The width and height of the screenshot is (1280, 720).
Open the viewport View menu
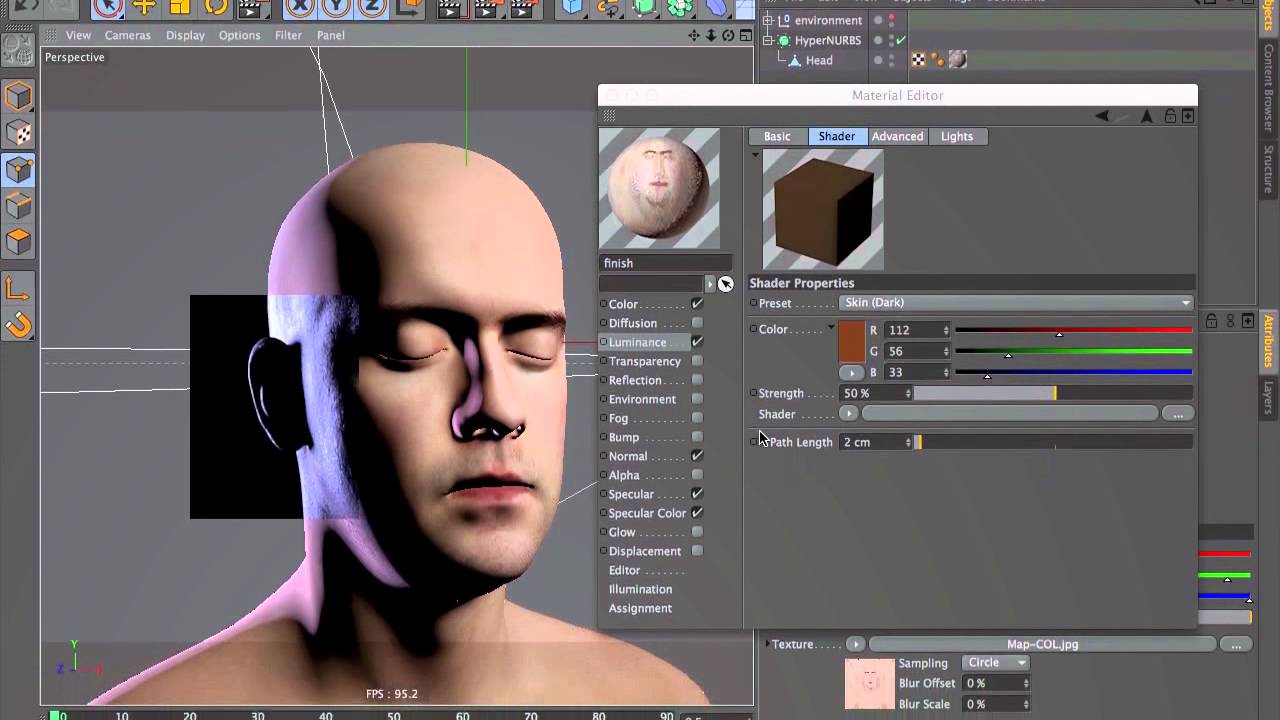(x=78, y=35)
